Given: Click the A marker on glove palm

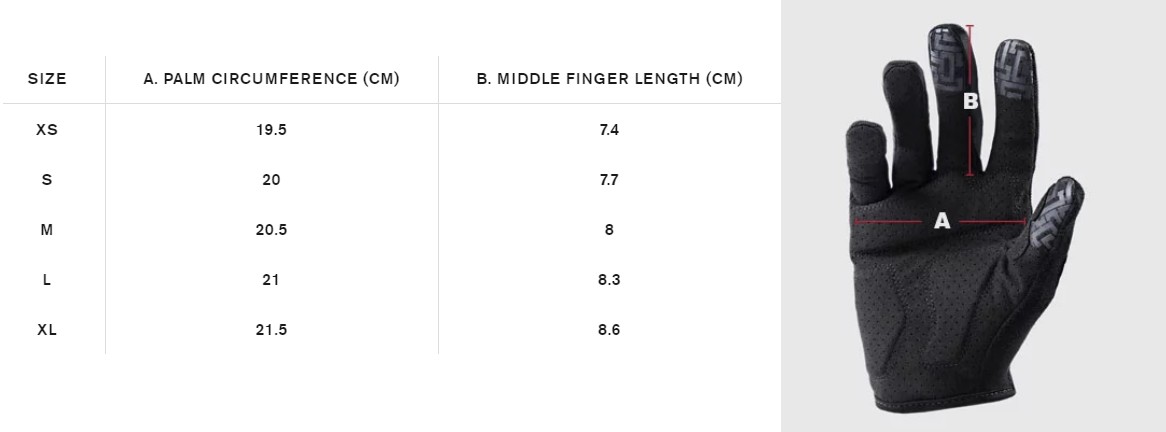Looking at the screenshot, I should [941, 221].
